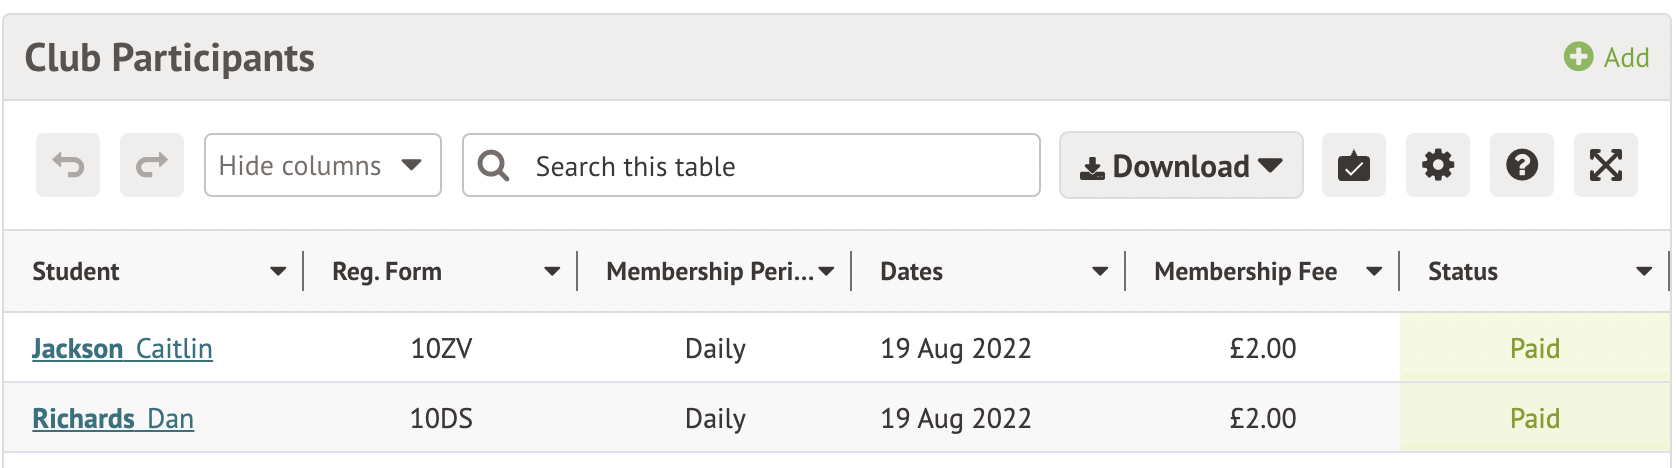Image resolution: width=1676 pixels, height=468 pixels.
Task: Open Status column header menu arrow
Action: point(1644,271)
